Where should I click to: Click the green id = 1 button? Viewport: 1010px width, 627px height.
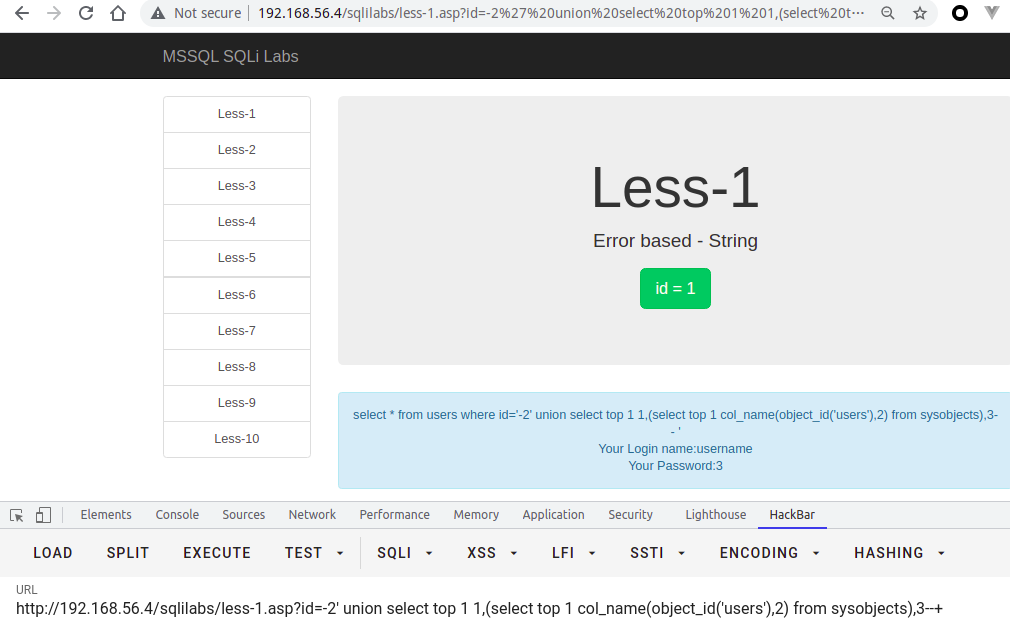675,289
